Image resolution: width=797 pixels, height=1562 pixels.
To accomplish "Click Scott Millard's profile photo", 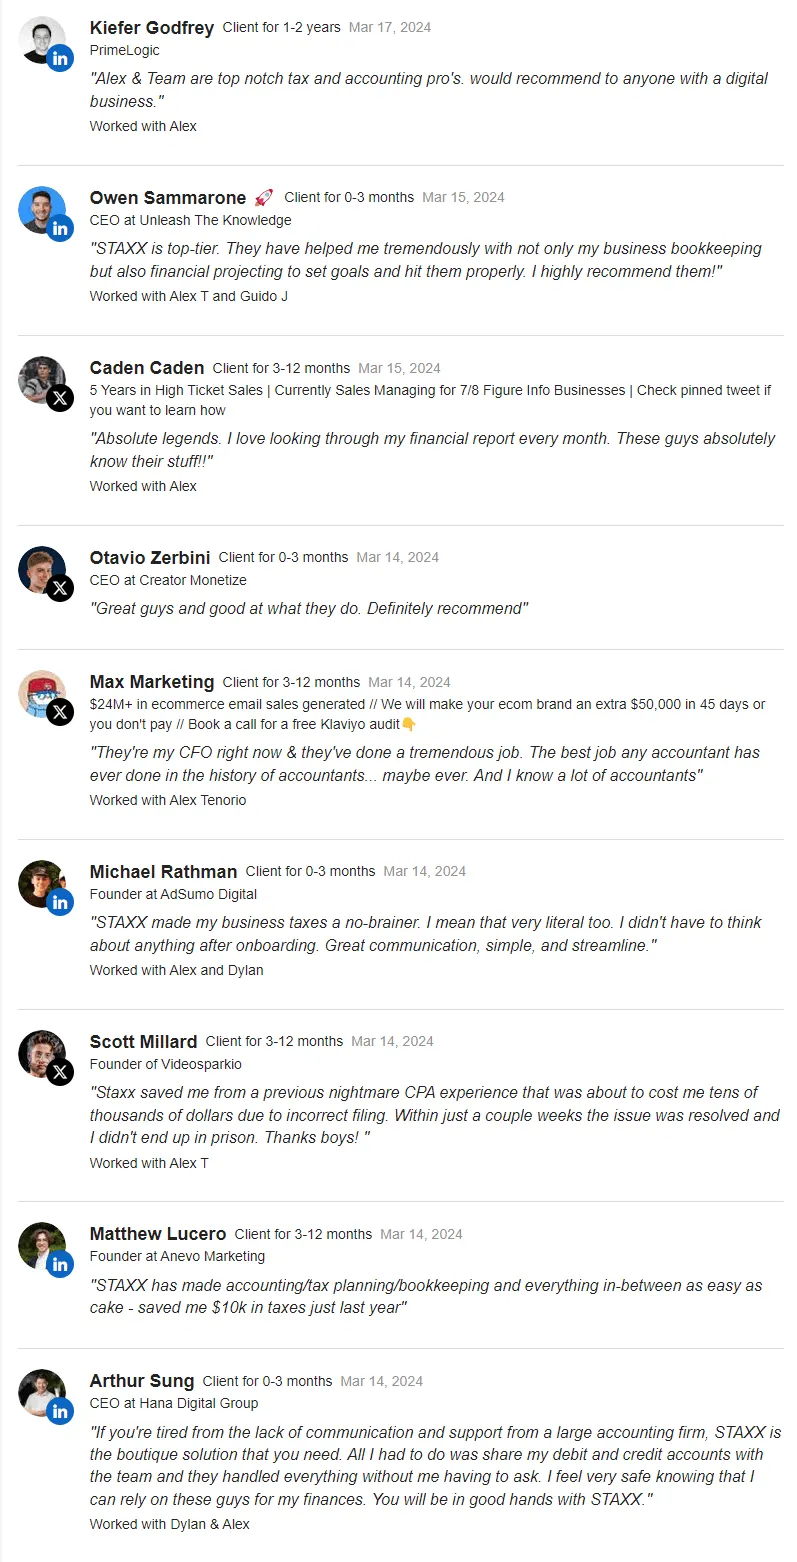I will (x=39, y=1052).
